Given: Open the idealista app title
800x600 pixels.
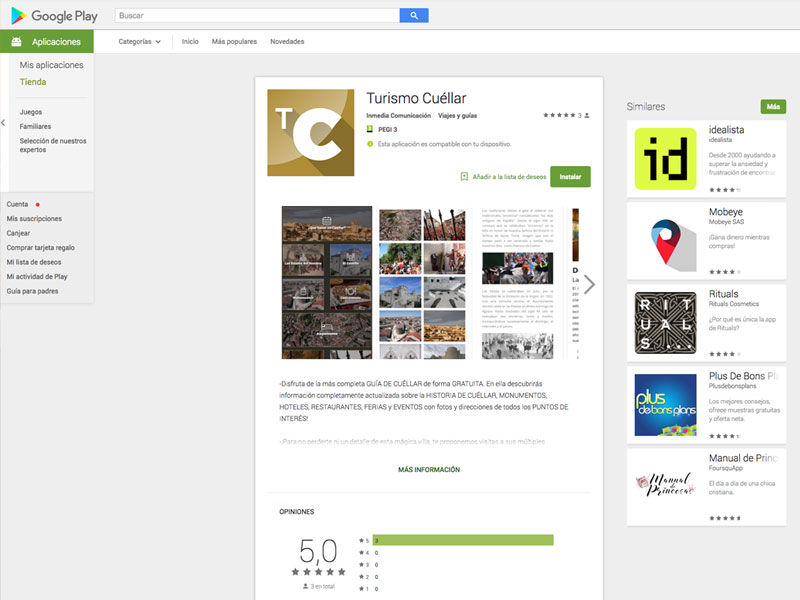Looking at the screenshot, I should [x=727, y=130].
